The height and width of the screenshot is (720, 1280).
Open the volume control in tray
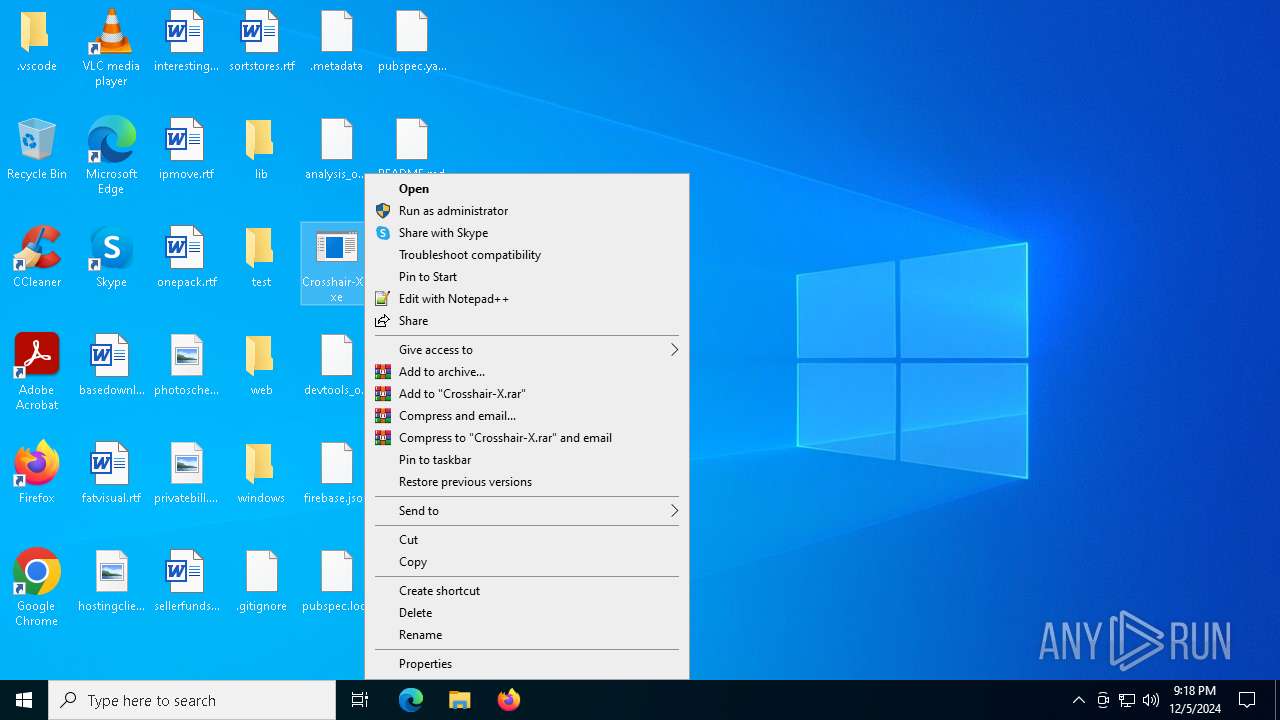[1151, 700]
